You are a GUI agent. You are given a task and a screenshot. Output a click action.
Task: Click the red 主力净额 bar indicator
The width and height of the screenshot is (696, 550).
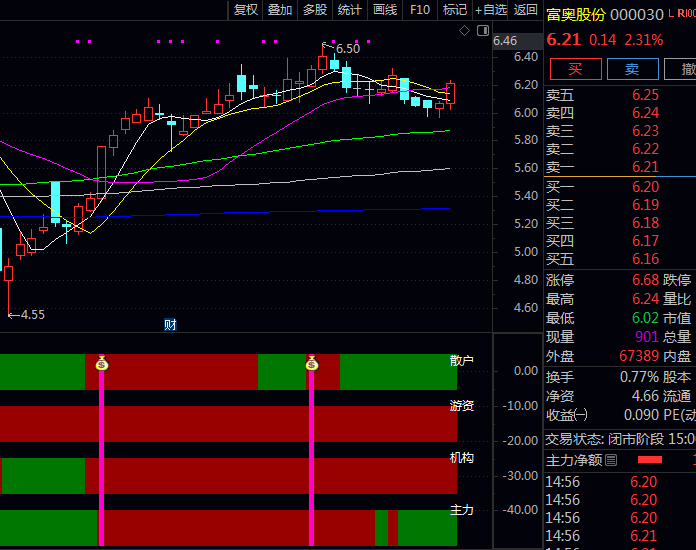click(x=650, y=460)
